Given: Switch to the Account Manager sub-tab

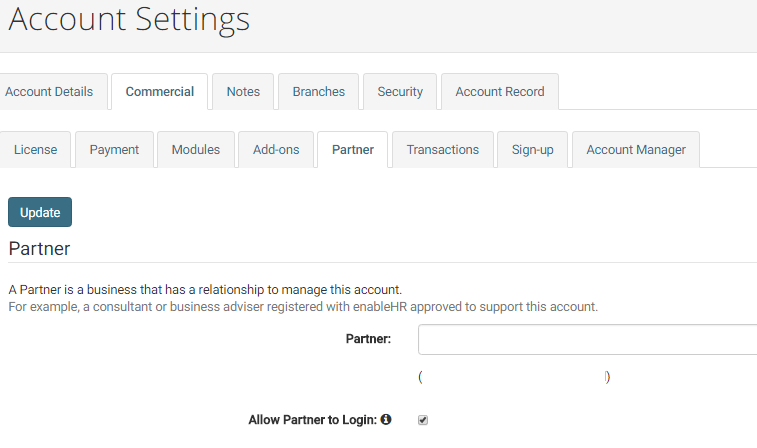Looking at the screenshot, I should 636,150.
